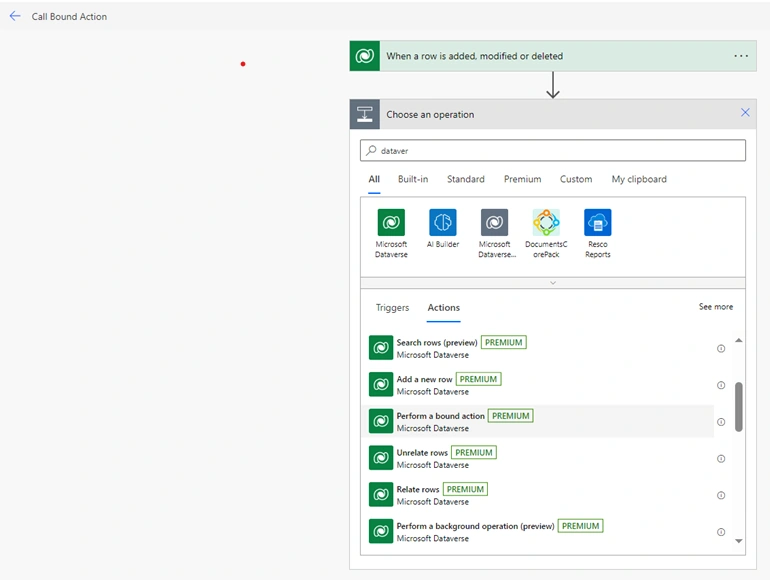Switch to the Premium tab

(522, 179)
